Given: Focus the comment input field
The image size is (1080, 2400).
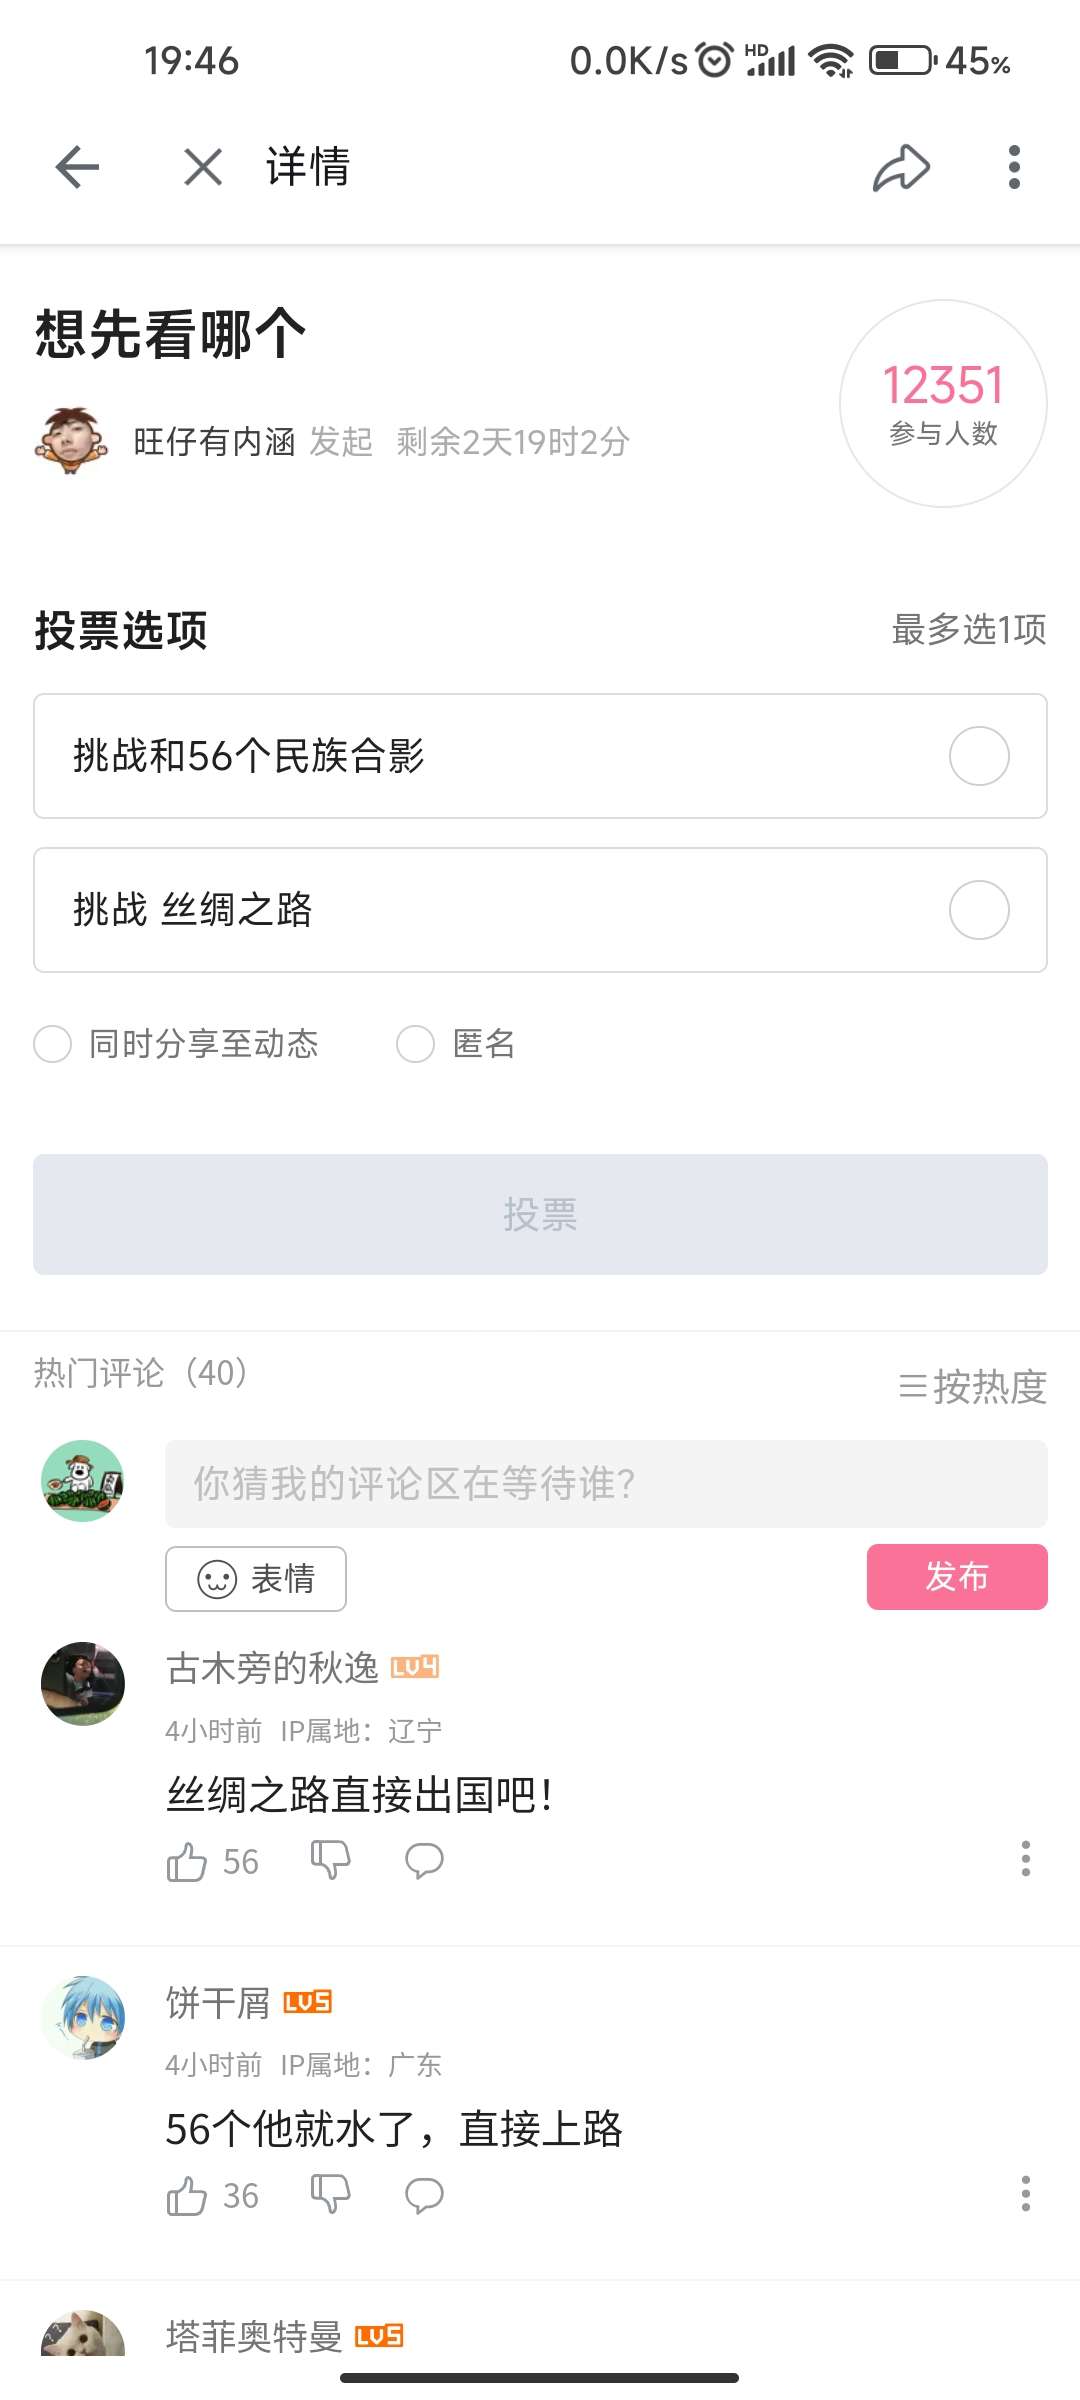Looking at the screenshot, I should click(x=605, y=1484).
